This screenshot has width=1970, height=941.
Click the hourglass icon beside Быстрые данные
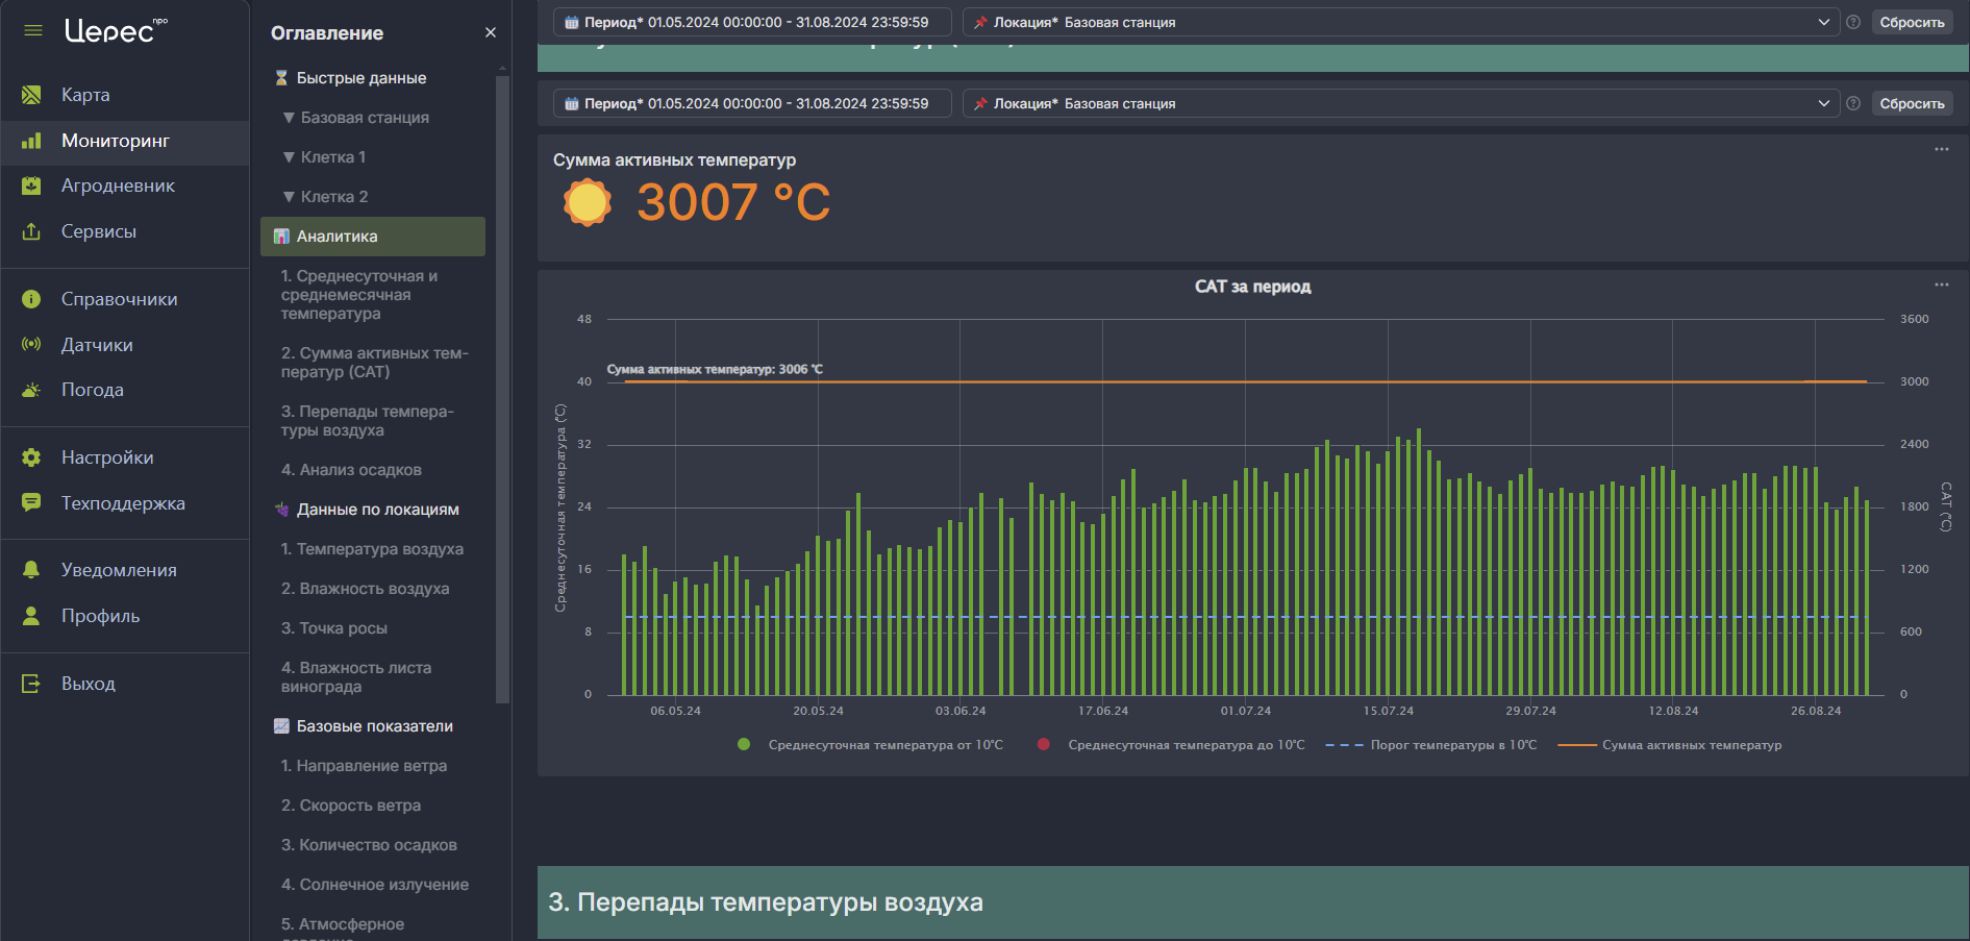(x=282, y=78)
